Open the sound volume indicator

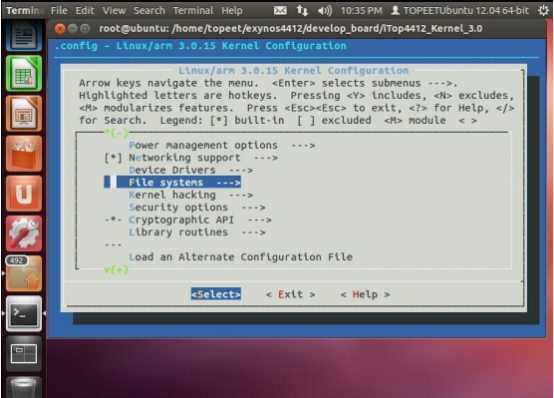point(324,11)
